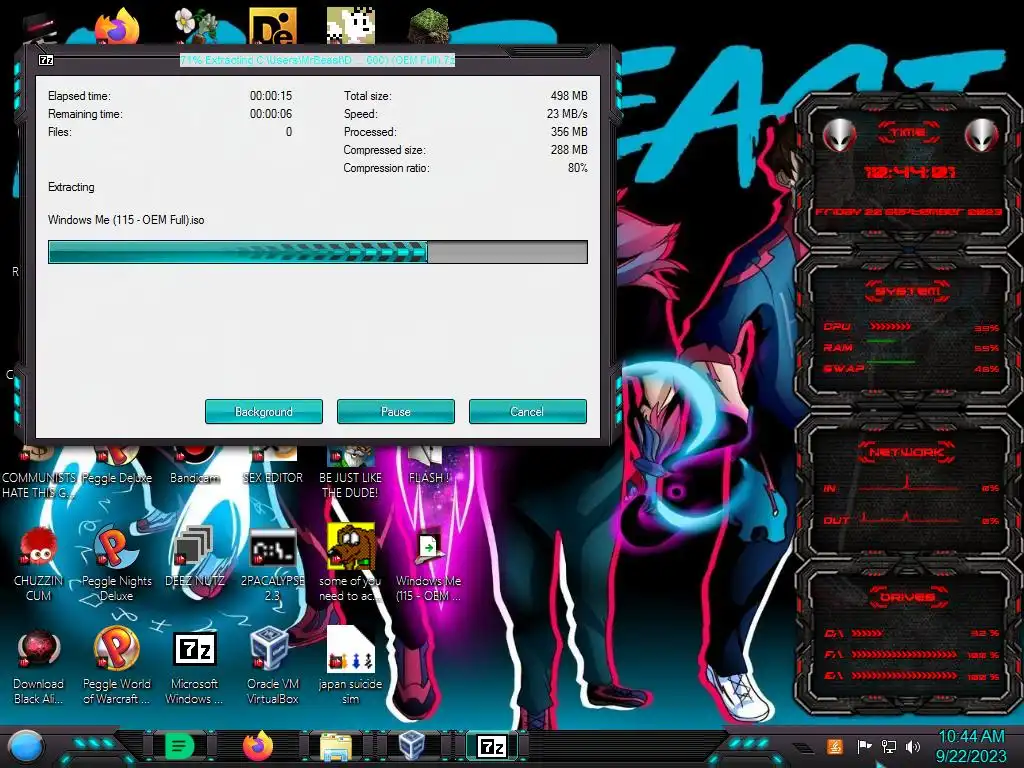Click the Total size value 498 MB
Image resolution: width=1024 pixels, height=768 pixels.
(569, 96)
